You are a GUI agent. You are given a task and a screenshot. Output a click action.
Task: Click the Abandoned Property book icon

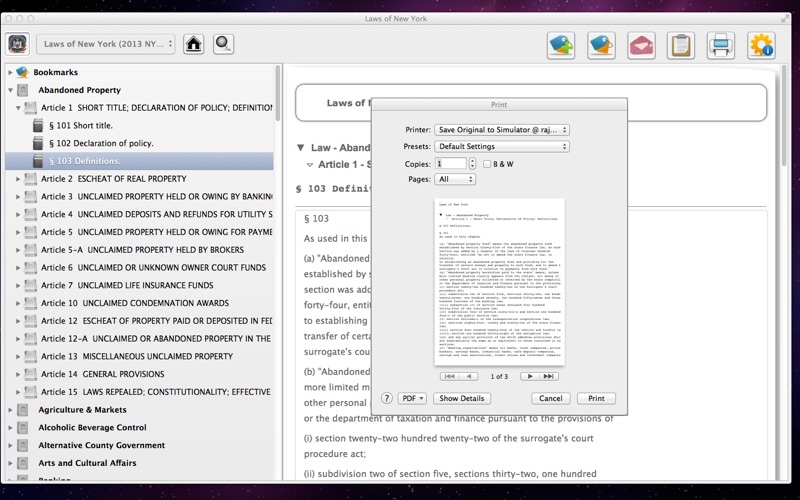tap(22, 90)
